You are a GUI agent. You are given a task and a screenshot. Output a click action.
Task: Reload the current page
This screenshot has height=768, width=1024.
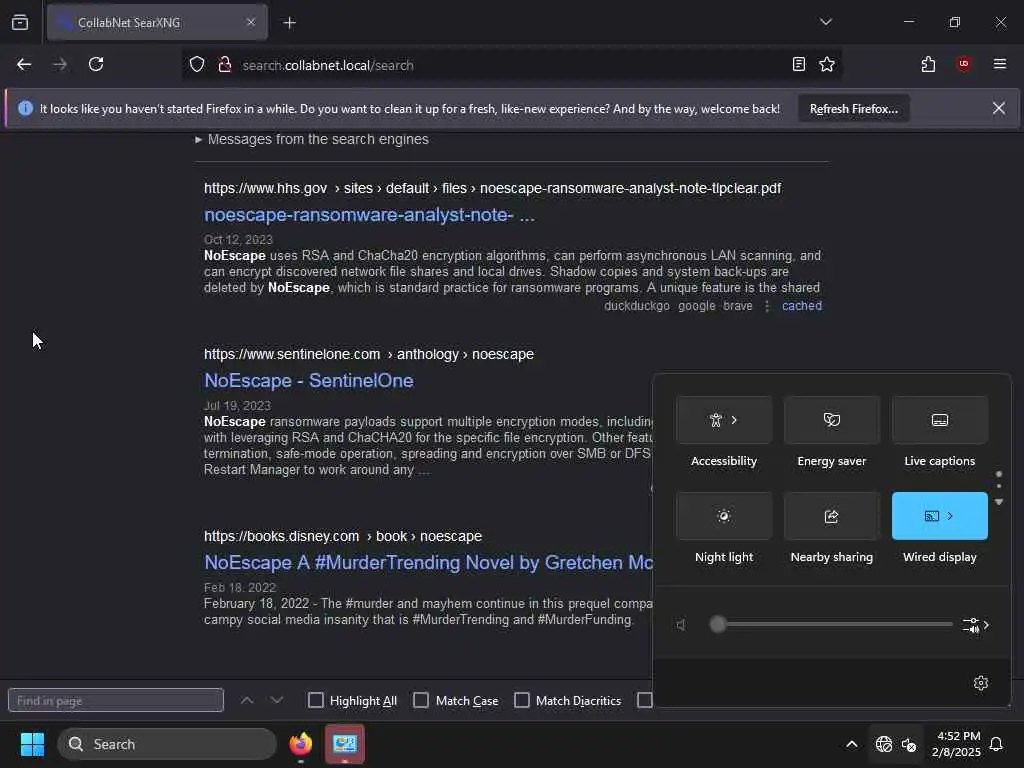coord(96,65)
